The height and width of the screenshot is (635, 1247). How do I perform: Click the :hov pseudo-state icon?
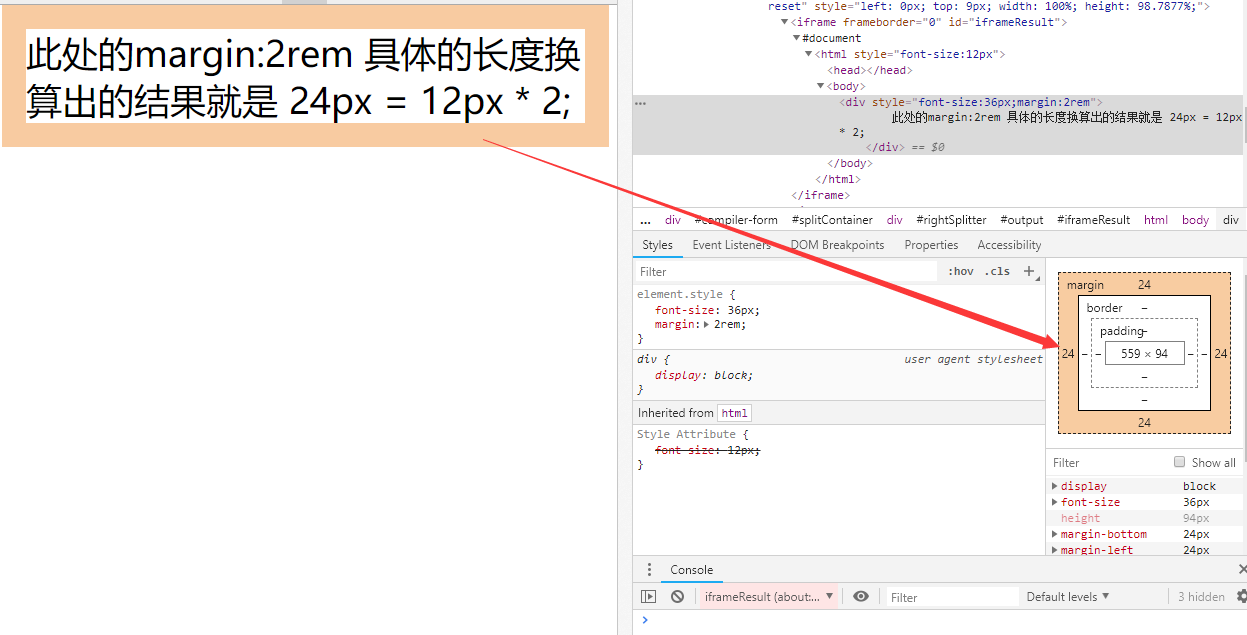[959, 270]
